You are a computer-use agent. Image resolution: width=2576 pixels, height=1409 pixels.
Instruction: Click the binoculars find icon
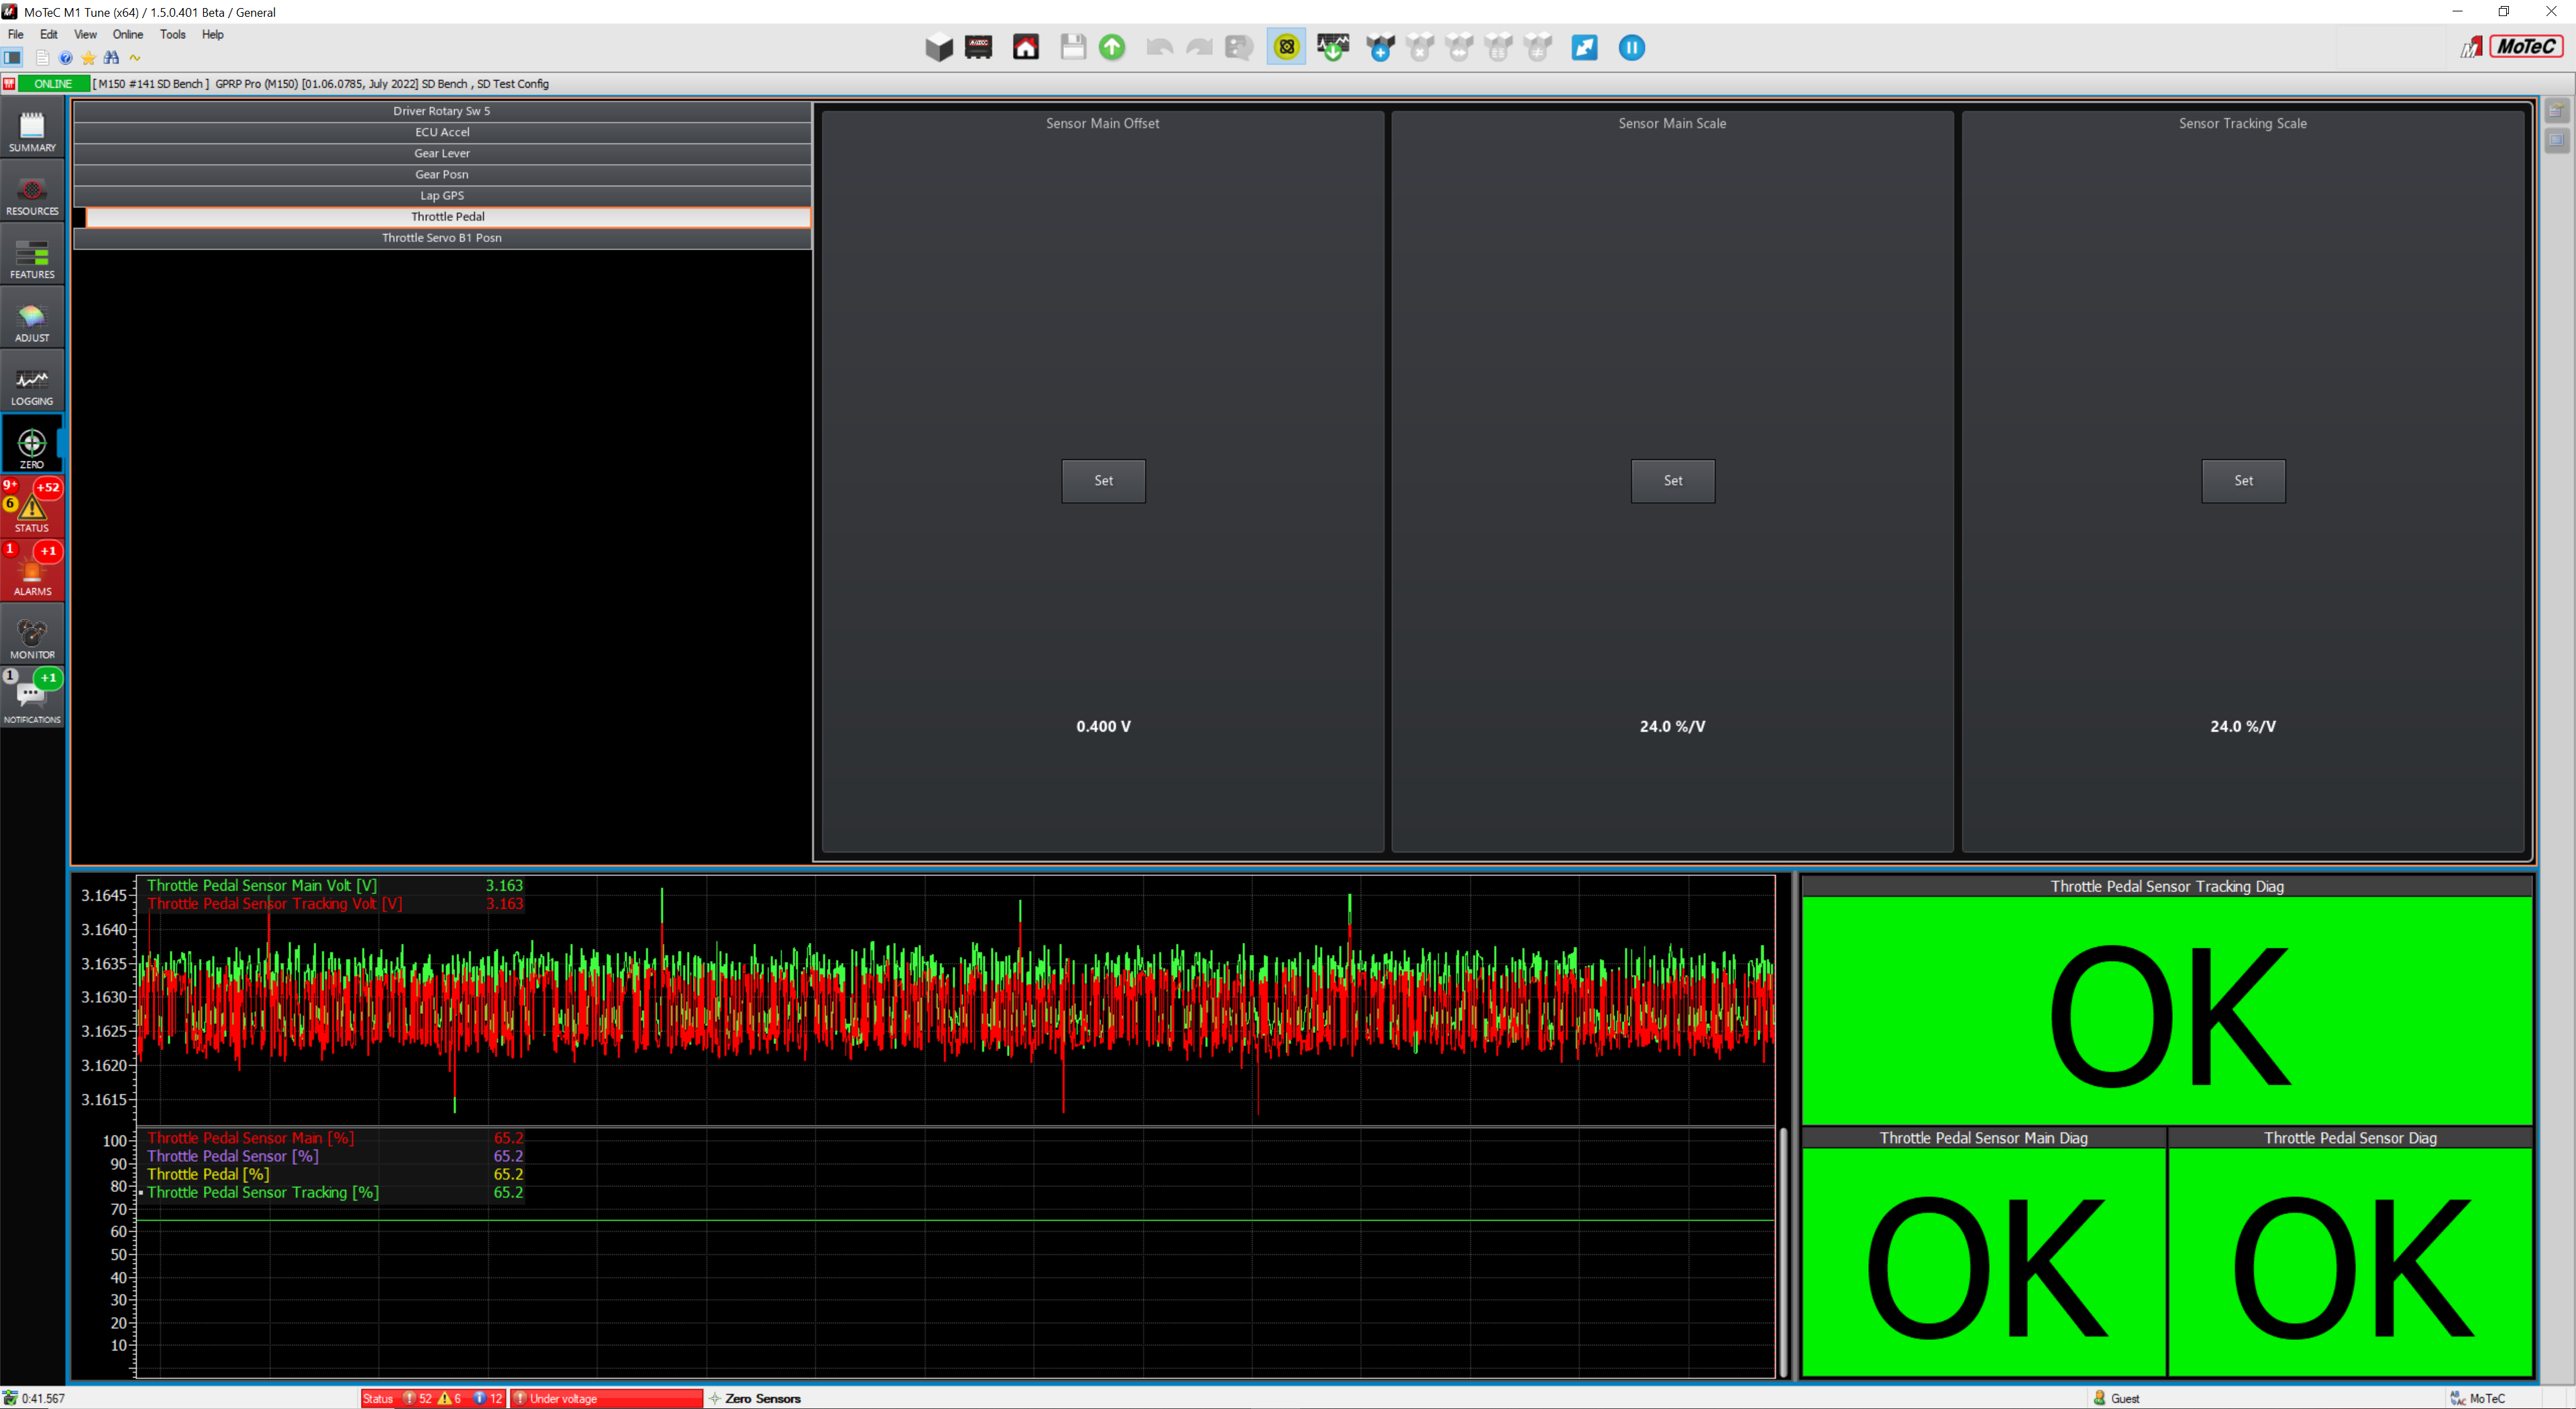111,58
